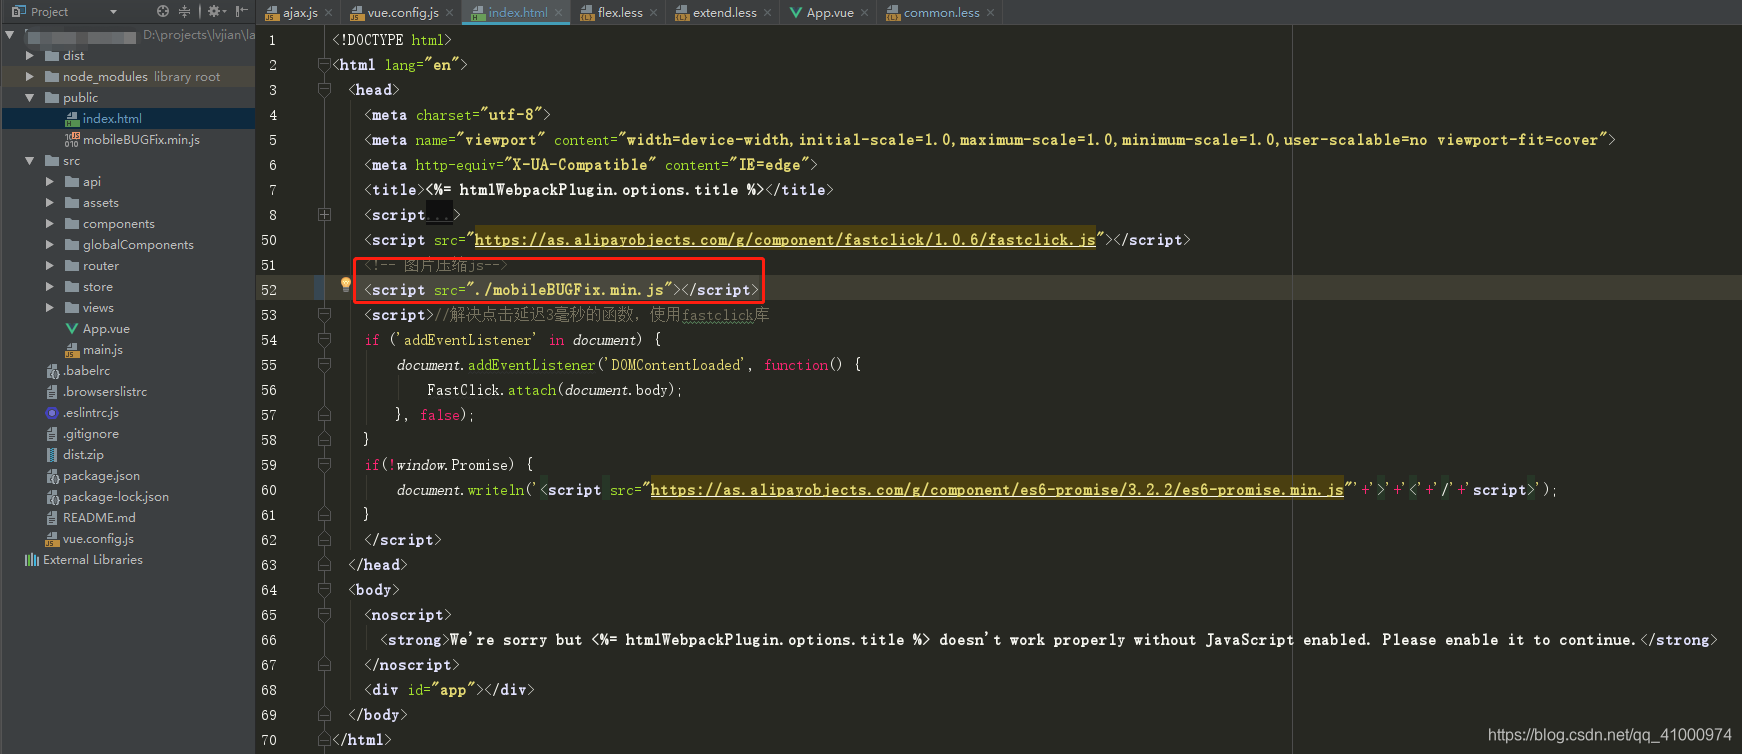Image resolution: width=1742 pixels, height=754 pixels.
Task: Collapse the body tag fold on line 64
Action: pos(324,590)
